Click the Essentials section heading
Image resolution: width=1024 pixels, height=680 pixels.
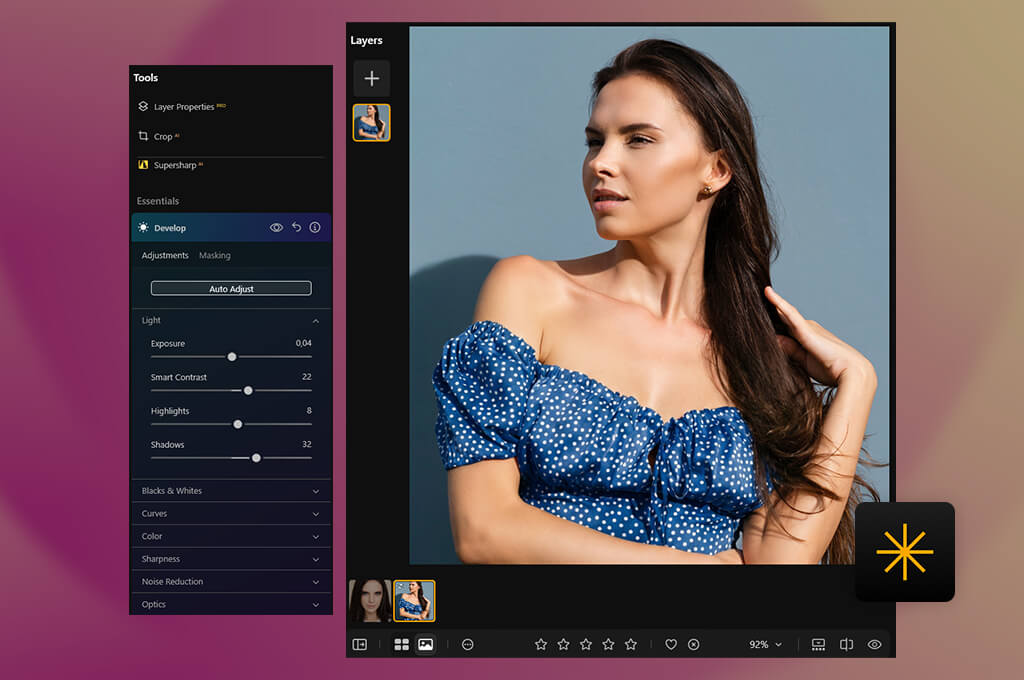(x=157, y=201)
